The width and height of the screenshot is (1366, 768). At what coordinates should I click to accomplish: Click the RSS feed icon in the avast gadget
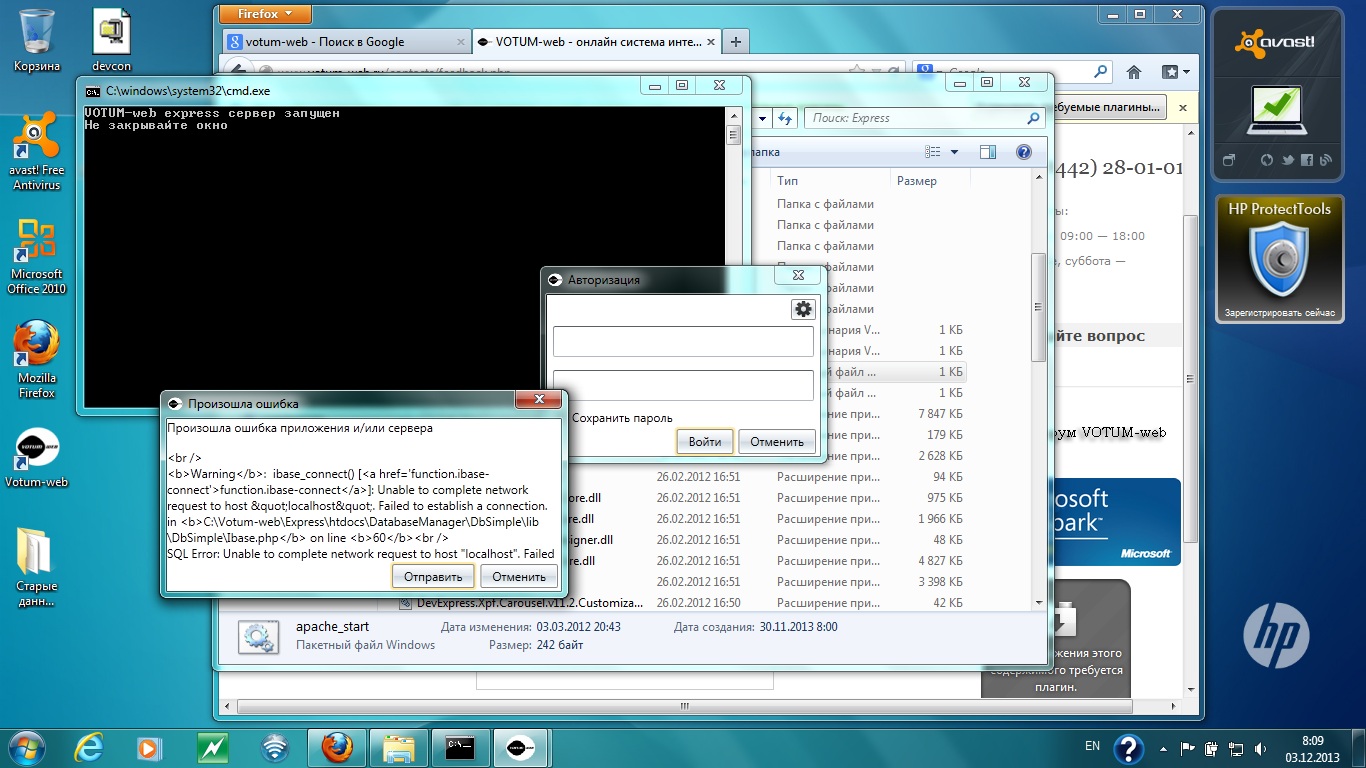pos(1326,160)
